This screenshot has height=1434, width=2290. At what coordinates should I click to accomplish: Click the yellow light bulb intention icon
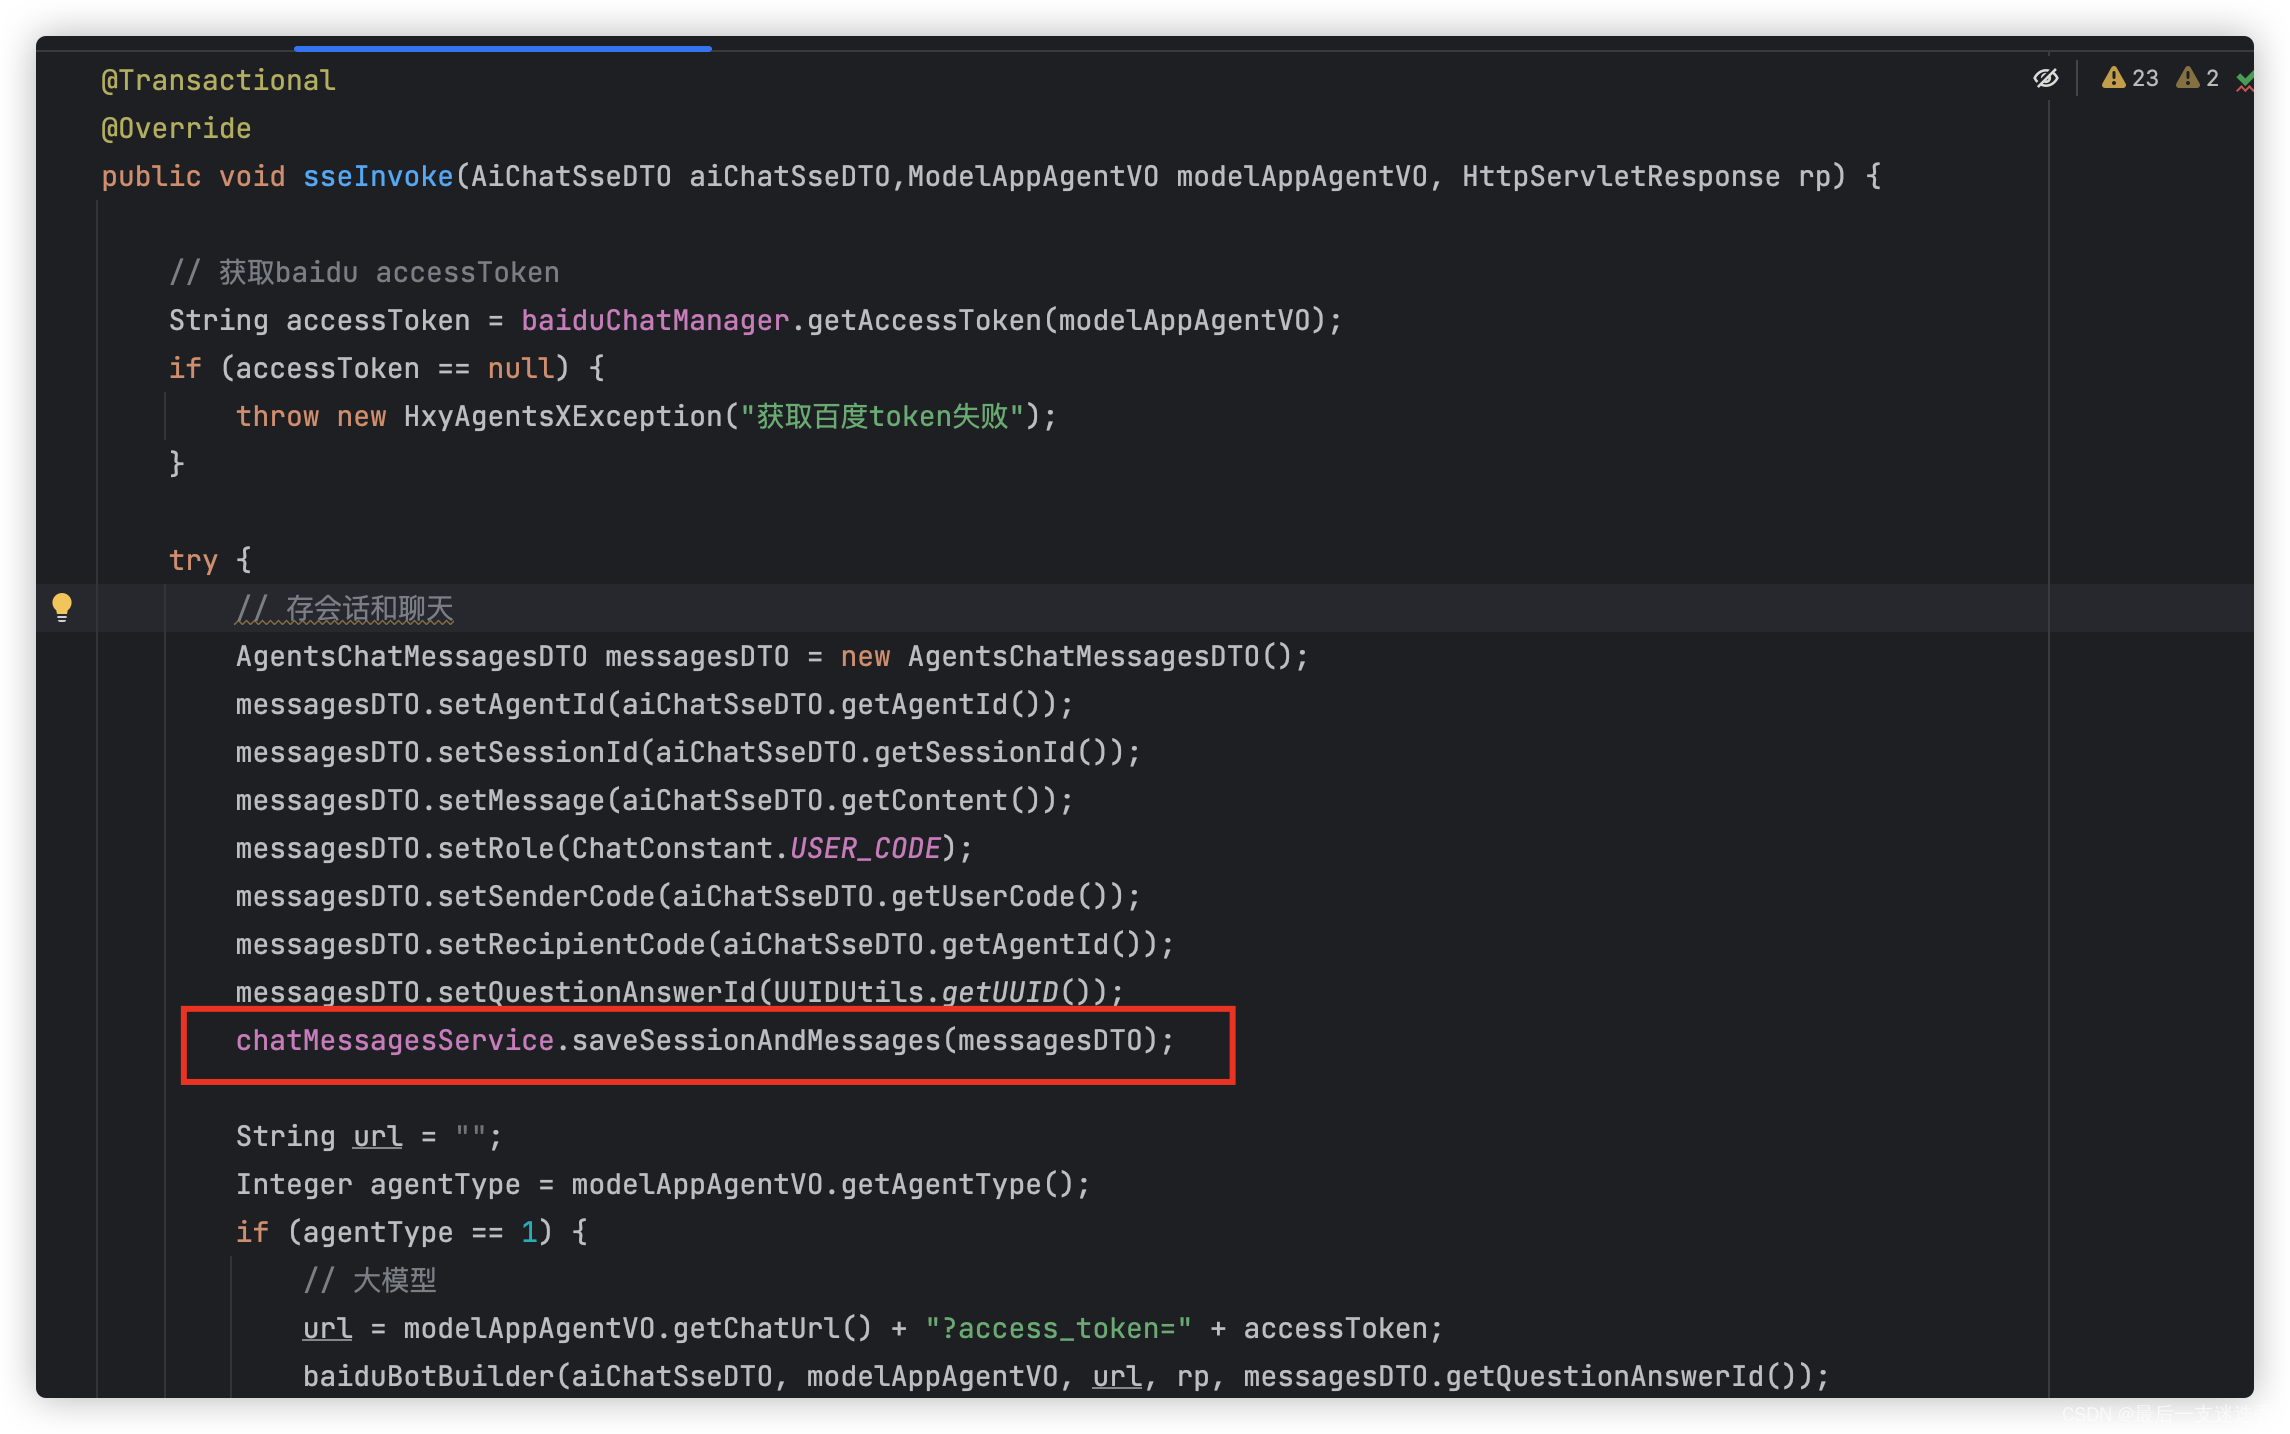point(62,606)
